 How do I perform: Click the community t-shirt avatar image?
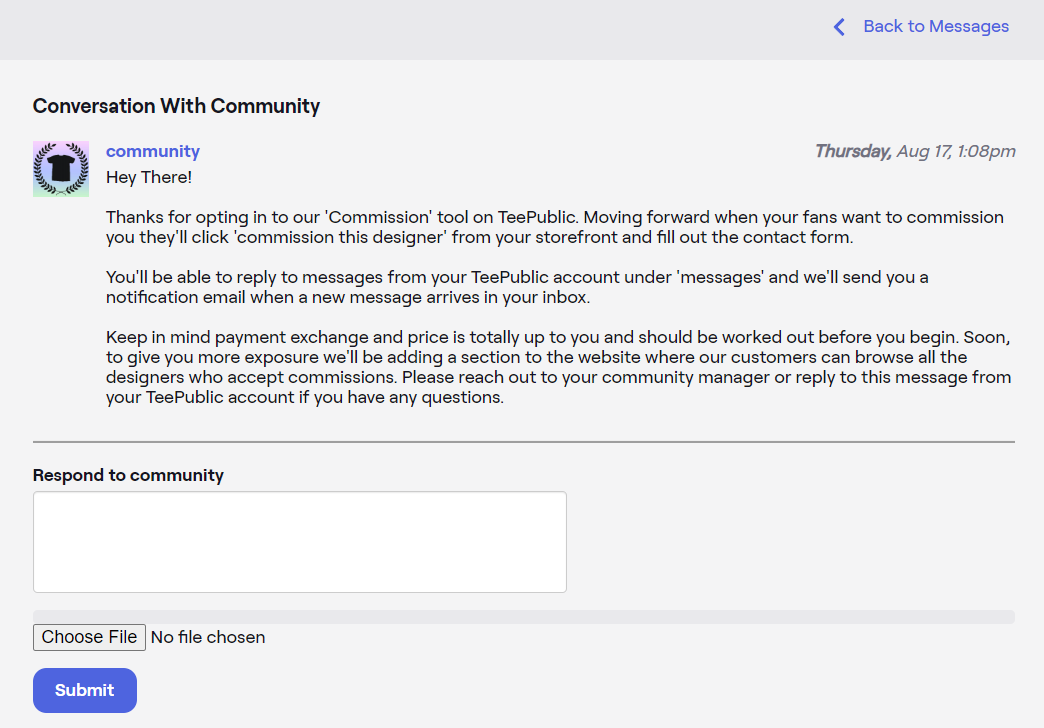click(61, 169)
